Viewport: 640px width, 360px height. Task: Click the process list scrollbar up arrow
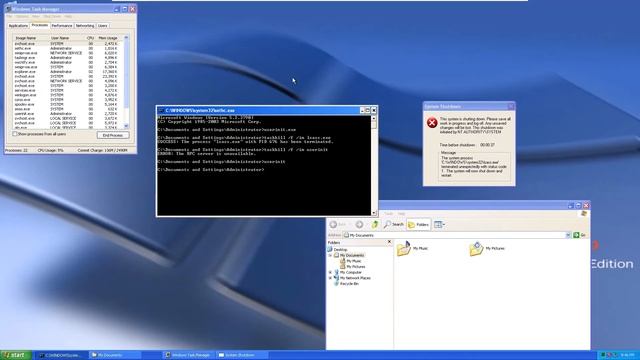[x=126, y=38]
